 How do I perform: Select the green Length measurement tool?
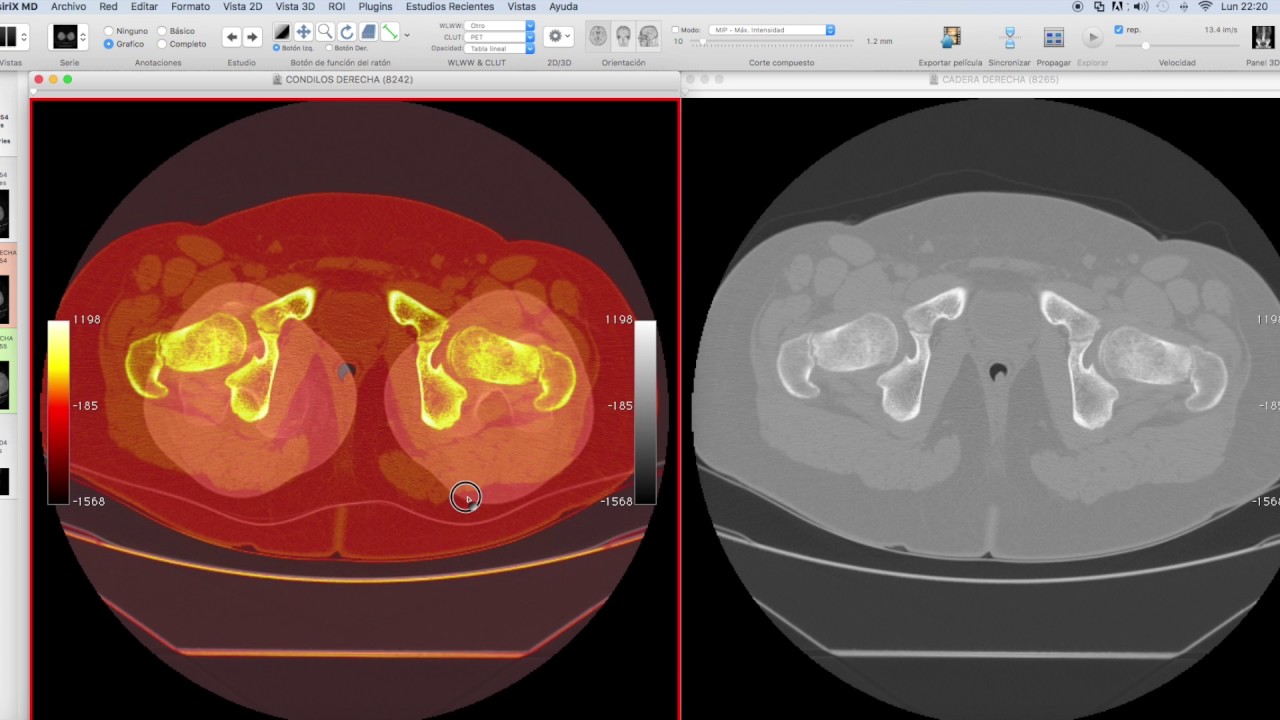(x=390, y=33)
